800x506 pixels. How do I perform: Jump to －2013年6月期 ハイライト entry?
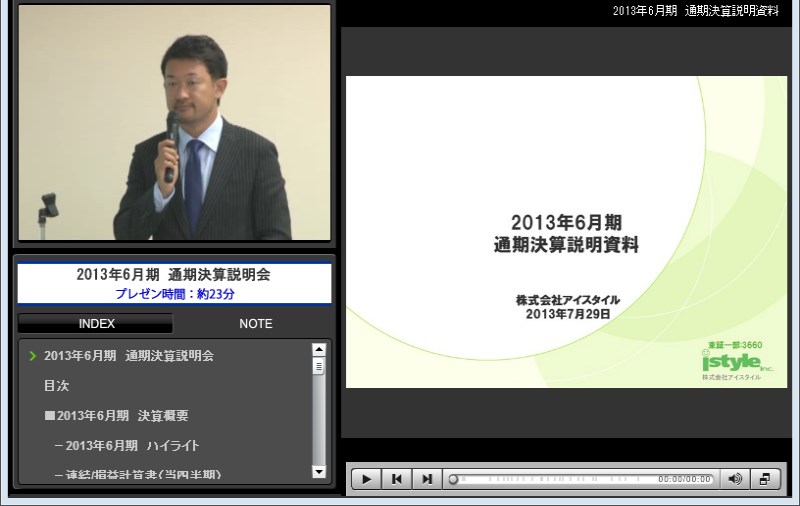point(127,445)
